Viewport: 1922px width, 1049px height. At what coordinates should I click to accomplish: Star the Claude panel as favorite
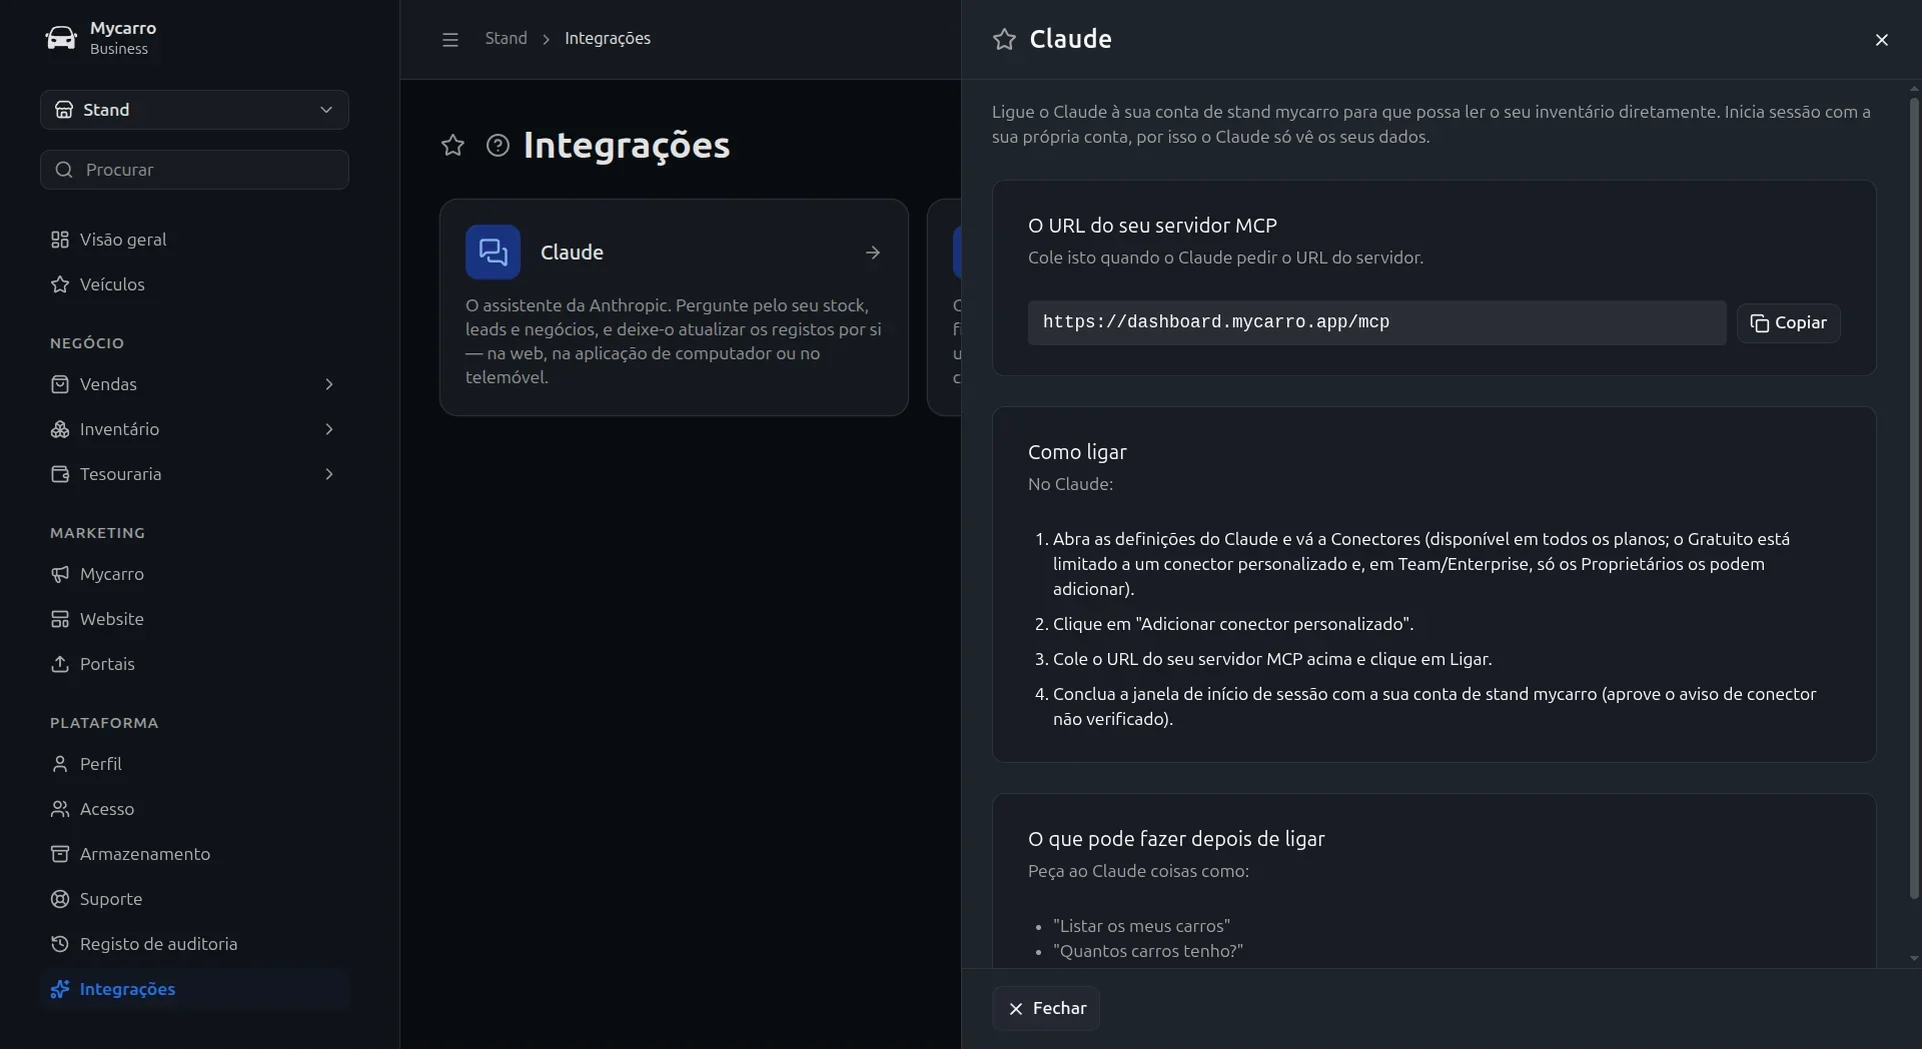pos(1004,39)
